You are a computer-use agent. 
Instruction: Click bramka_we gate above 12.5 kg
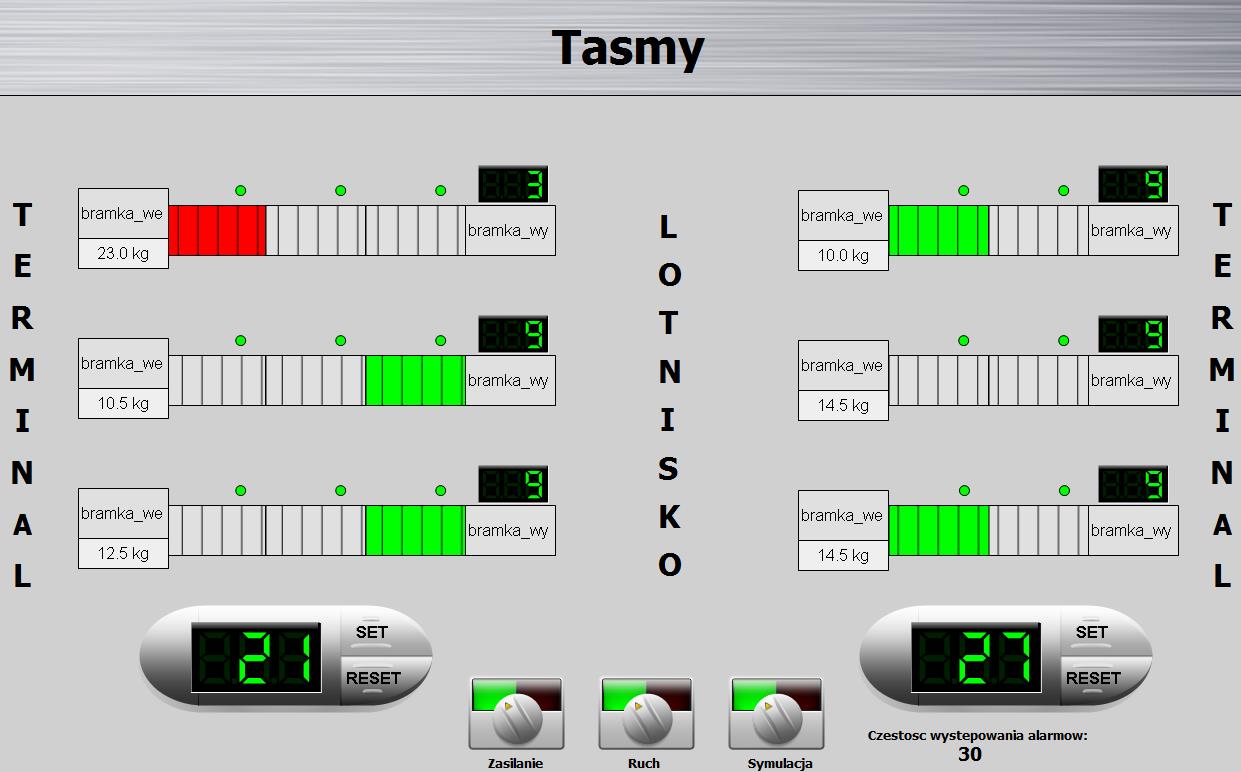123,514
